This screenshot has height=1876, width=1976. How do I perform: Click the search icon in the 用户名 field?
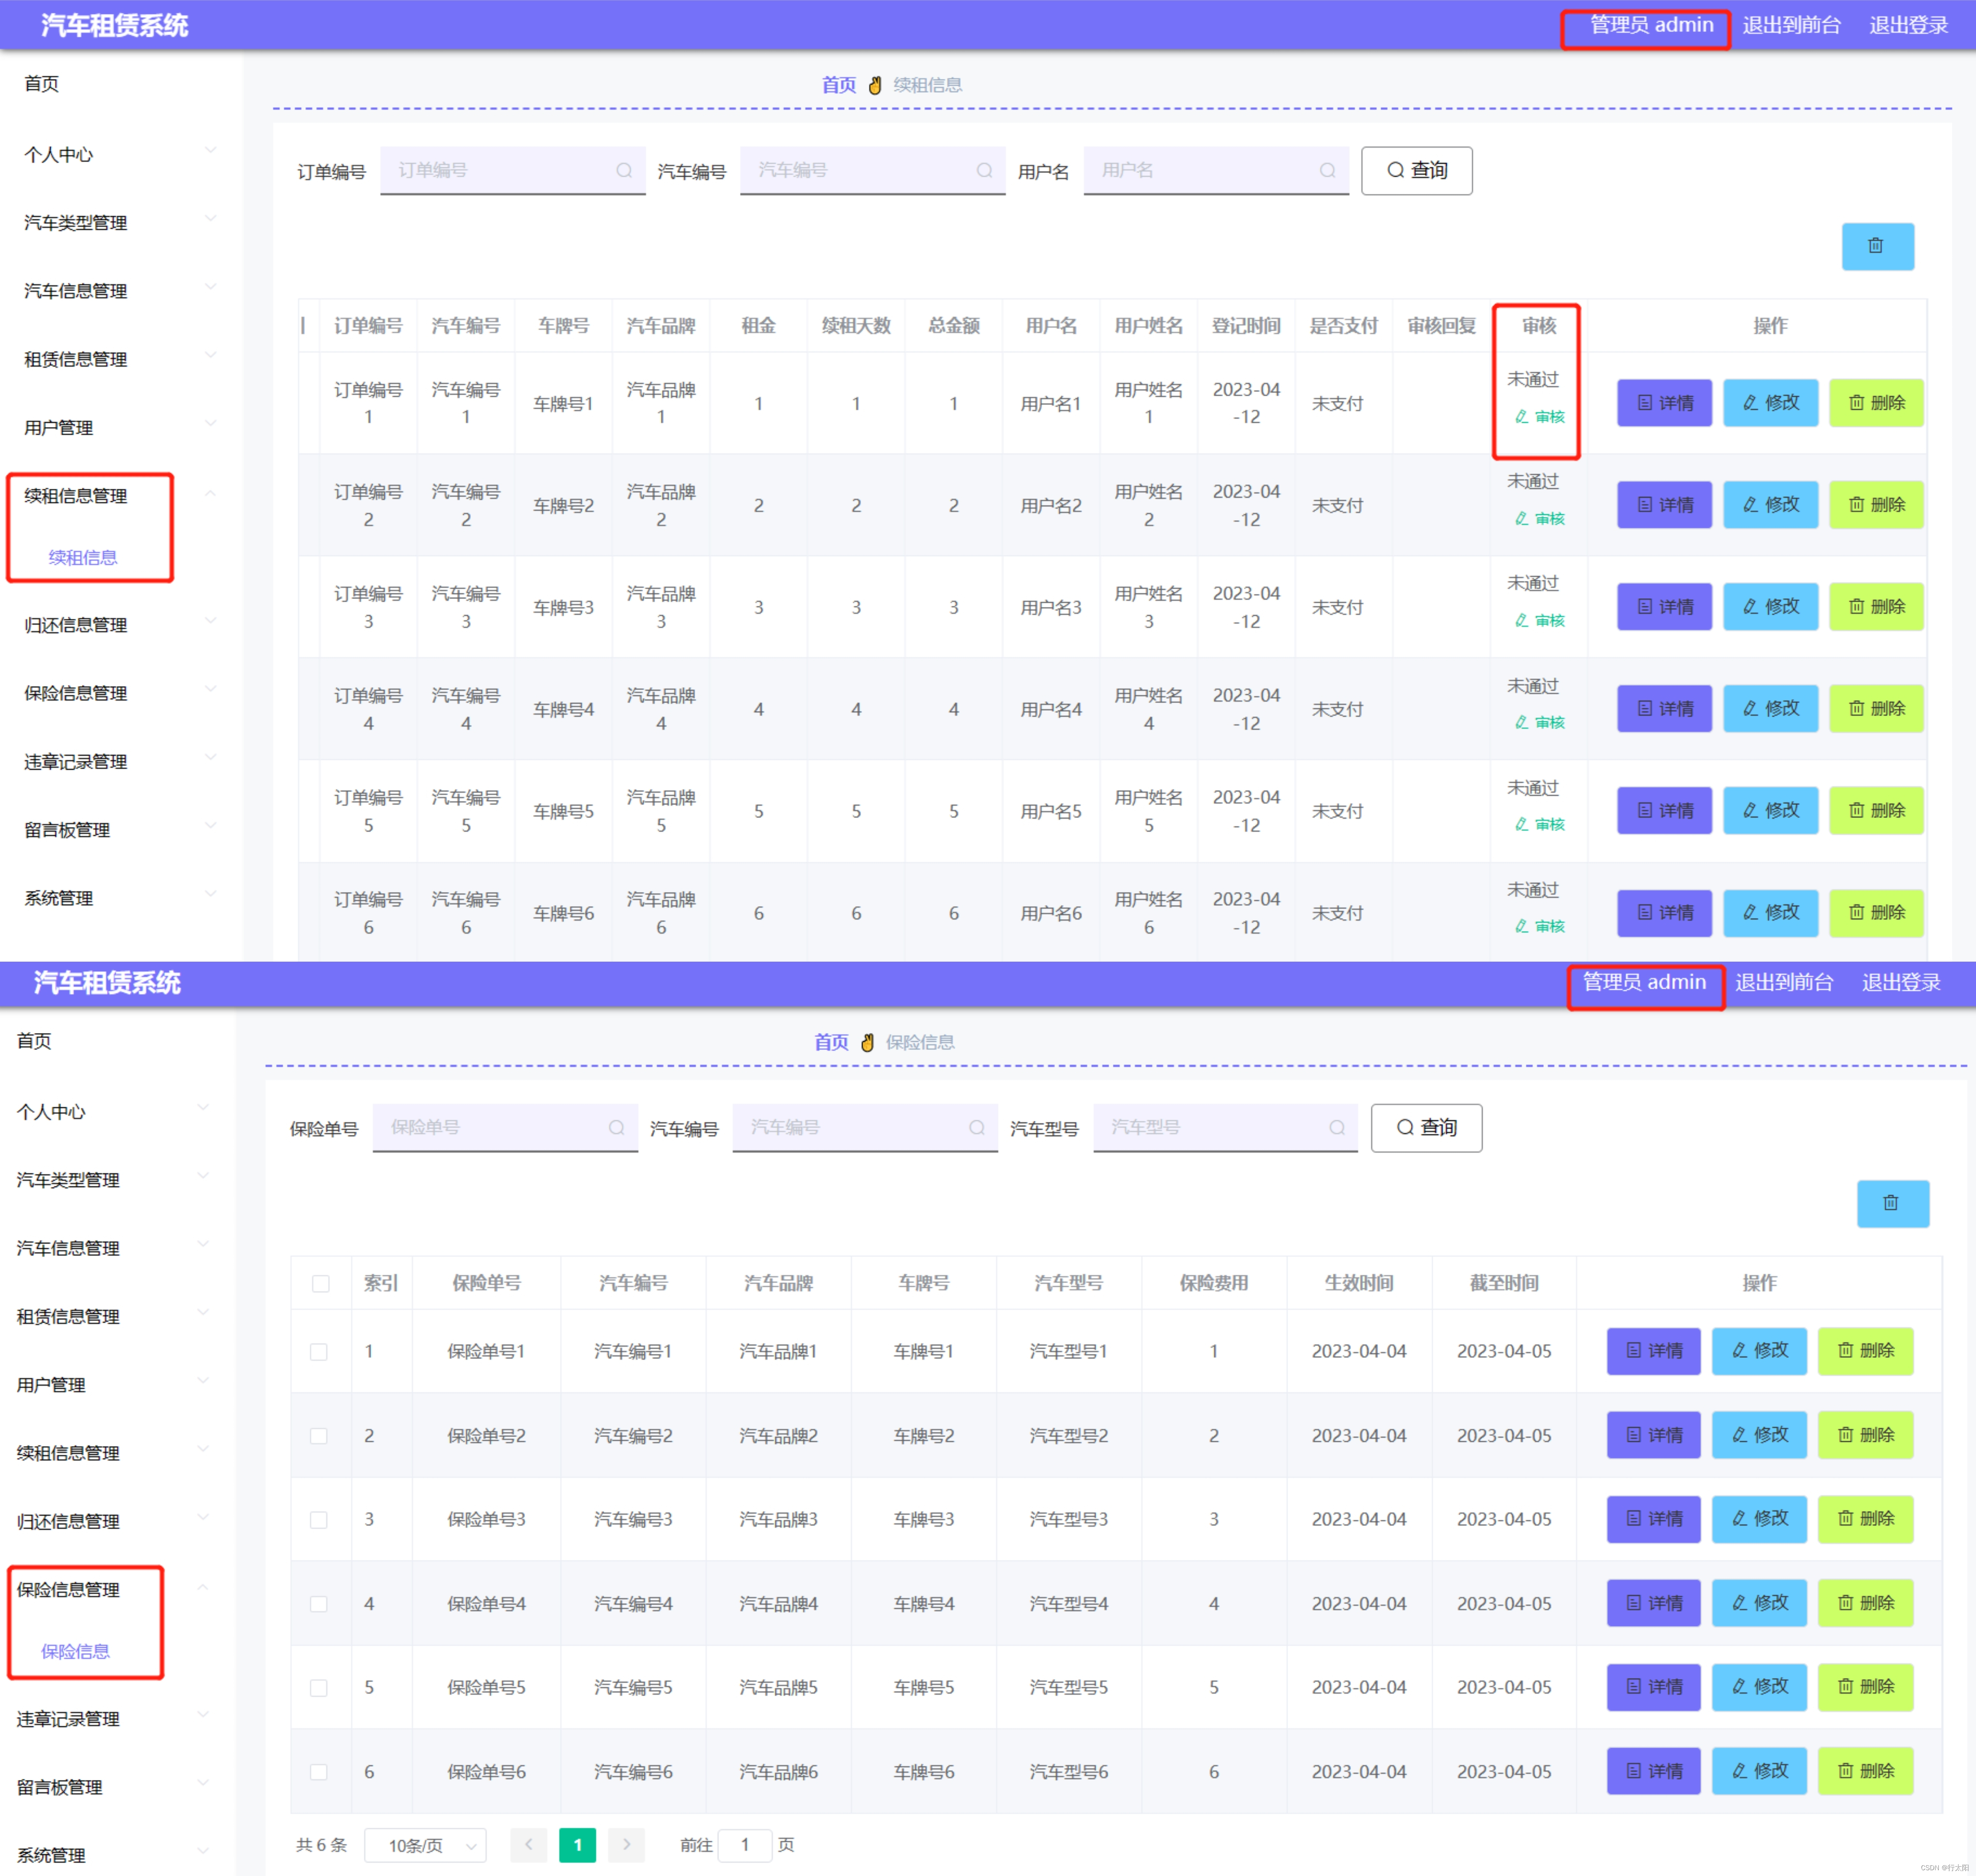click(1327, 170)
